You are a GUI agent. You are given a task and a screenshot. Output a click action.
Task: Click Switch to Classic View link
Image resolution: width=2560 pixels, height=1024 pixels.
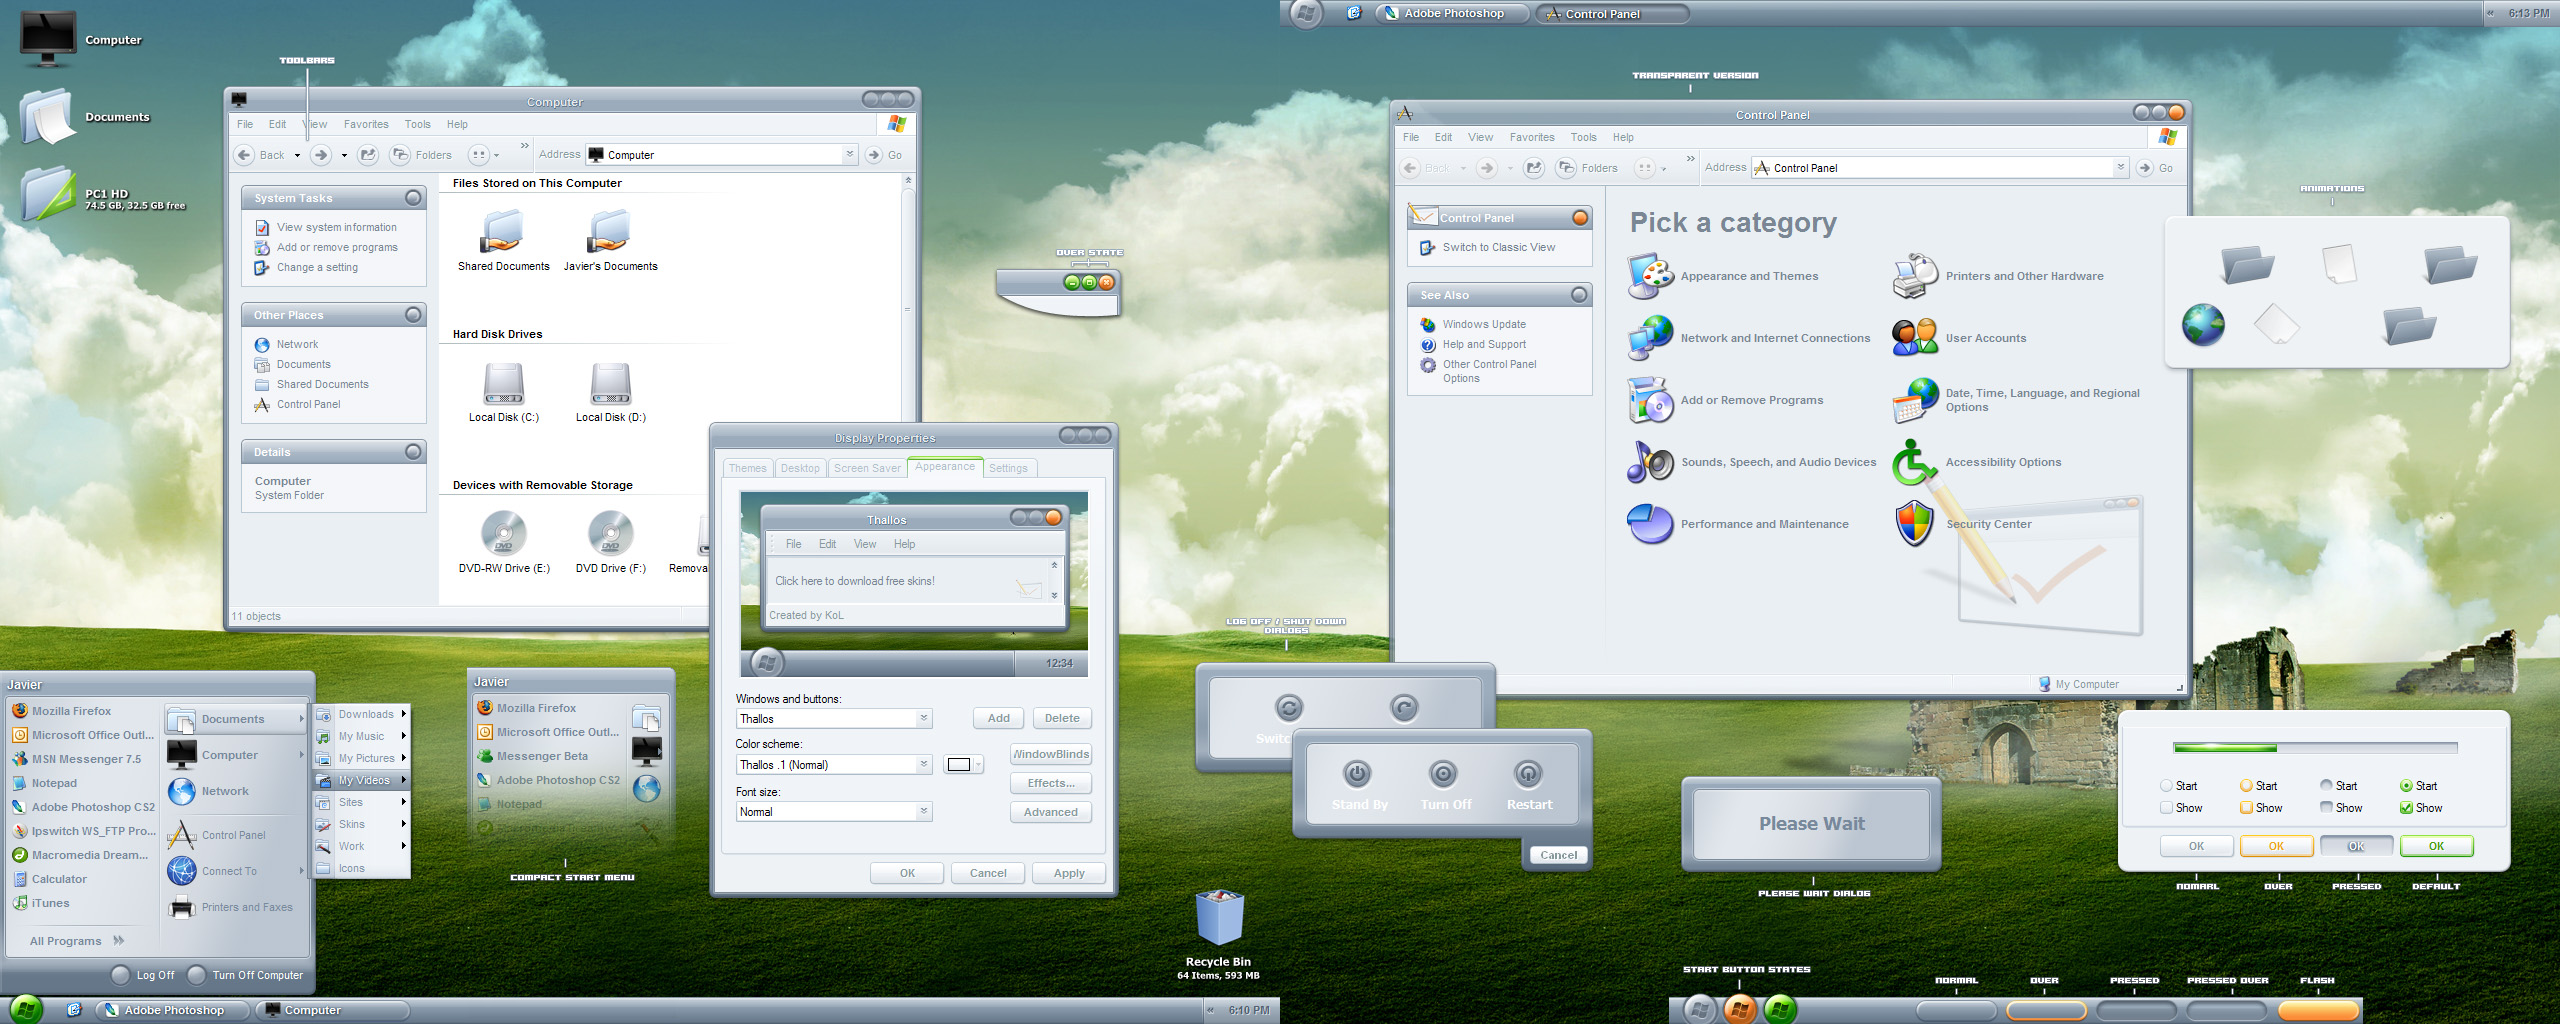[x=1498, y=247]
